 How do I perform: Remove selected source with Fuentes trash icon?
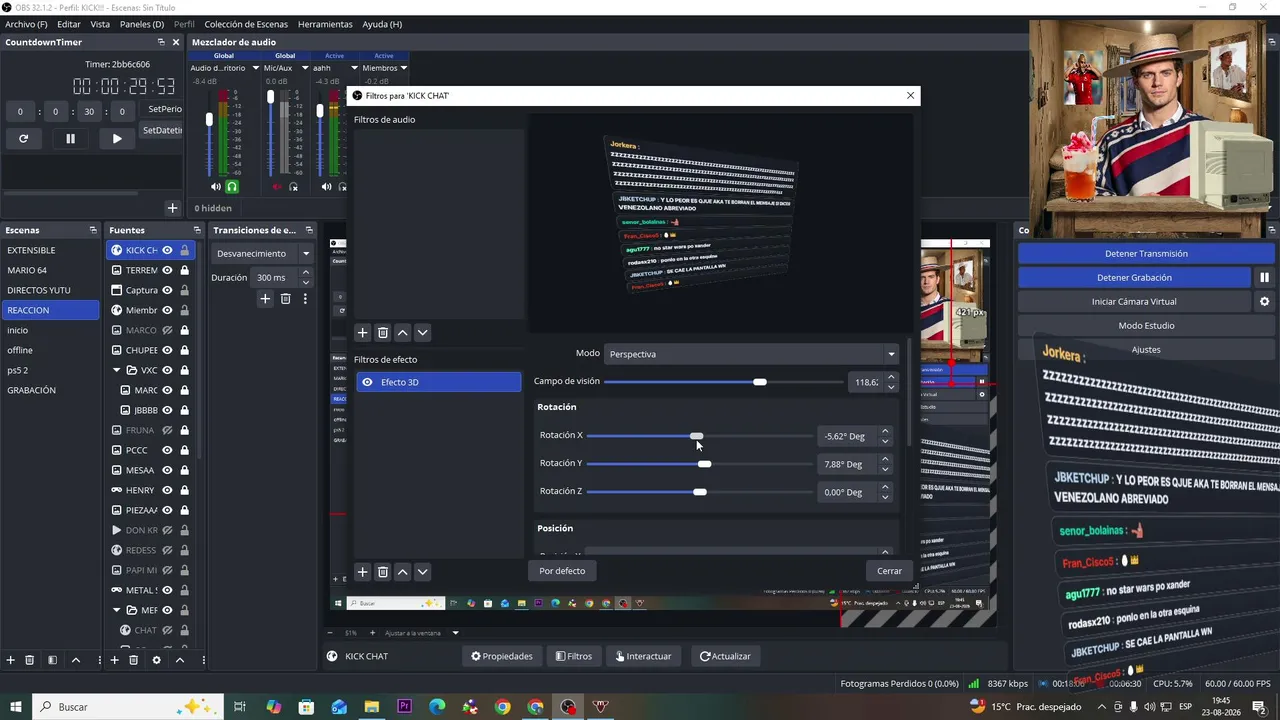tap(133, 660)
